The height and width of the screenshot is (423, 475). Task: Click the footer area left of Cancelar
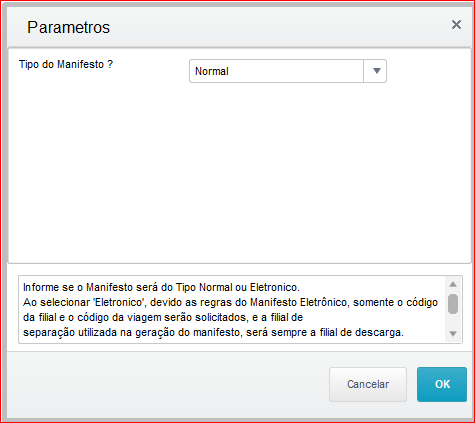[167, 384]
